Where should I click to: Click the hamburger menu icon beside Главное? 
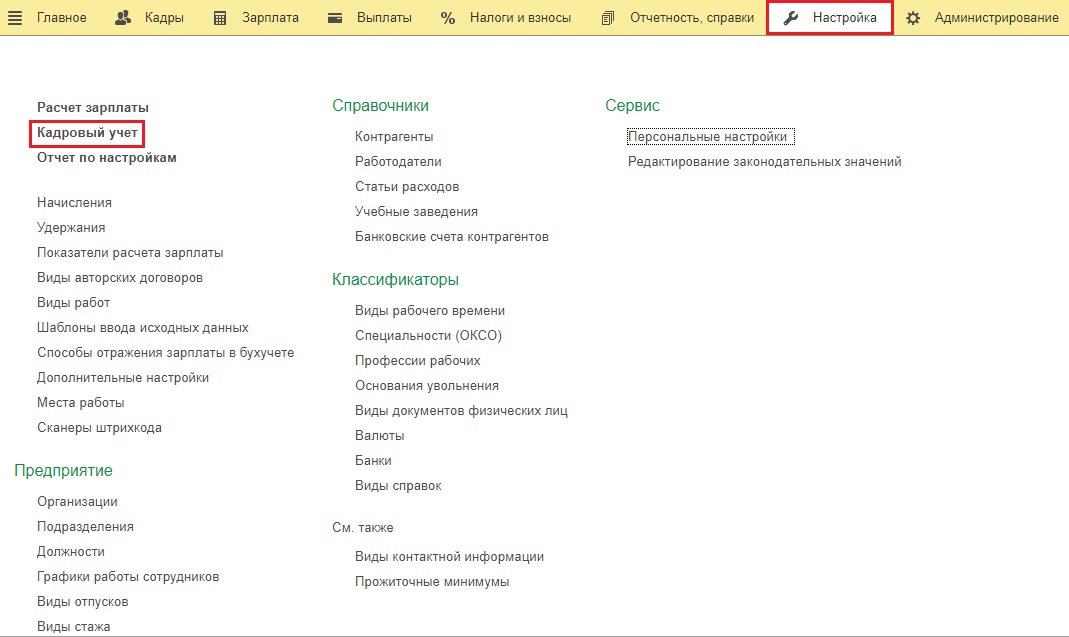16,18
